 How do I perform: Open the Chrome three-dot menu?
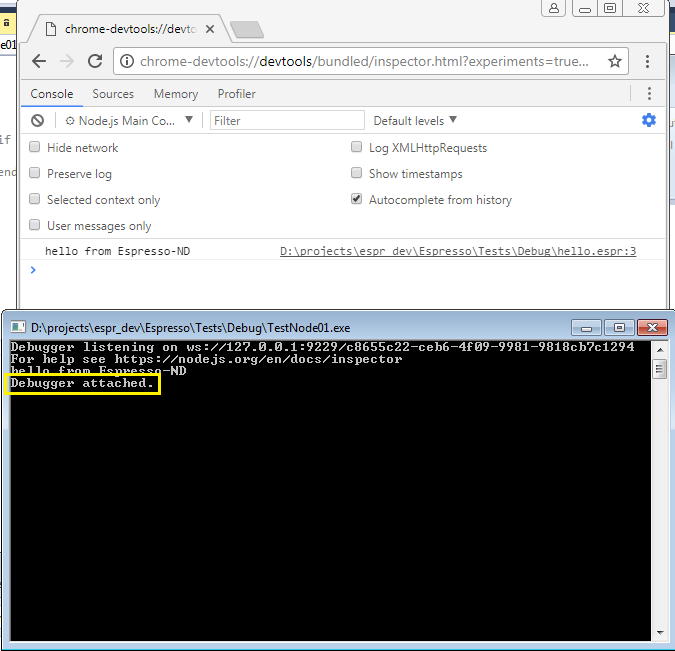click(x=647, y=61)
